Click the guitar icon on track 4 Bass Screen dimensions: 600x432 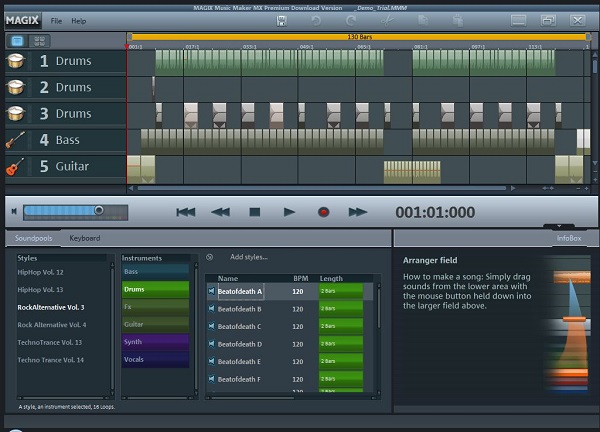click(x=16, y=140)
